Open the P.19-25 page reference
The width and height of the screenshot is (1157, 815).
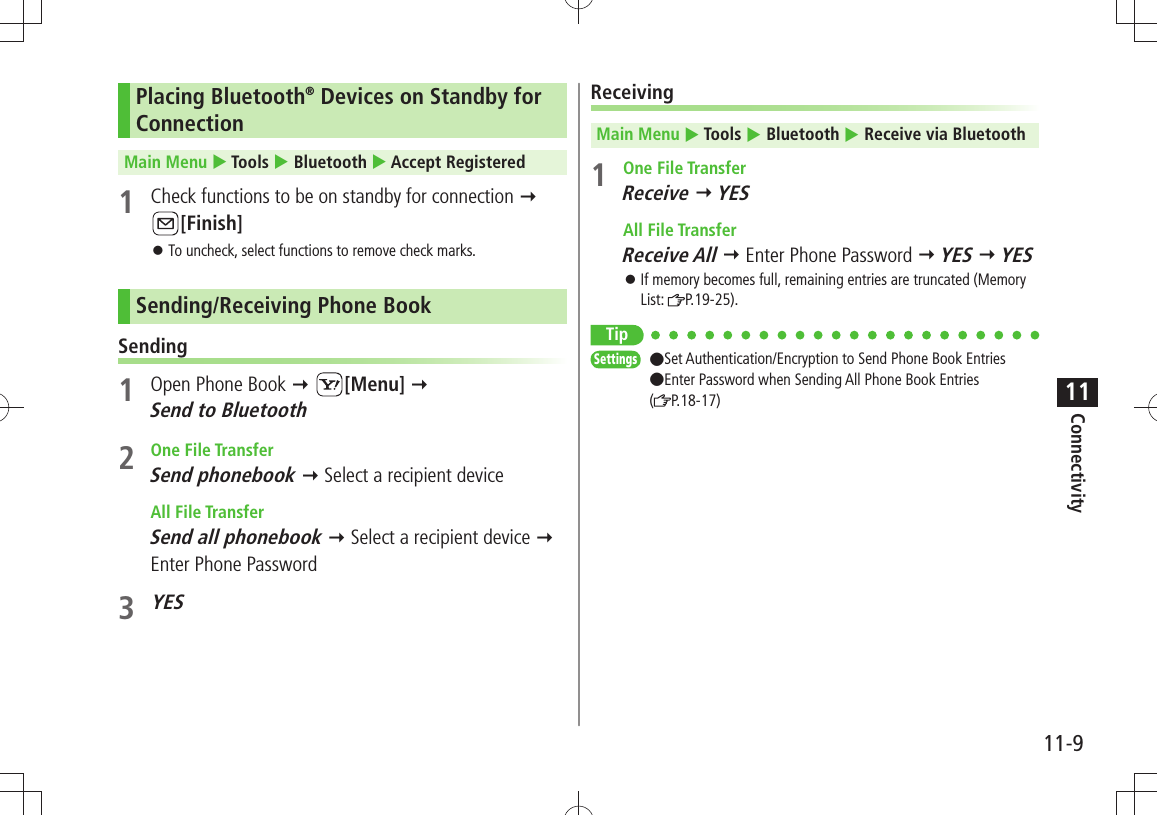[710, 300]
